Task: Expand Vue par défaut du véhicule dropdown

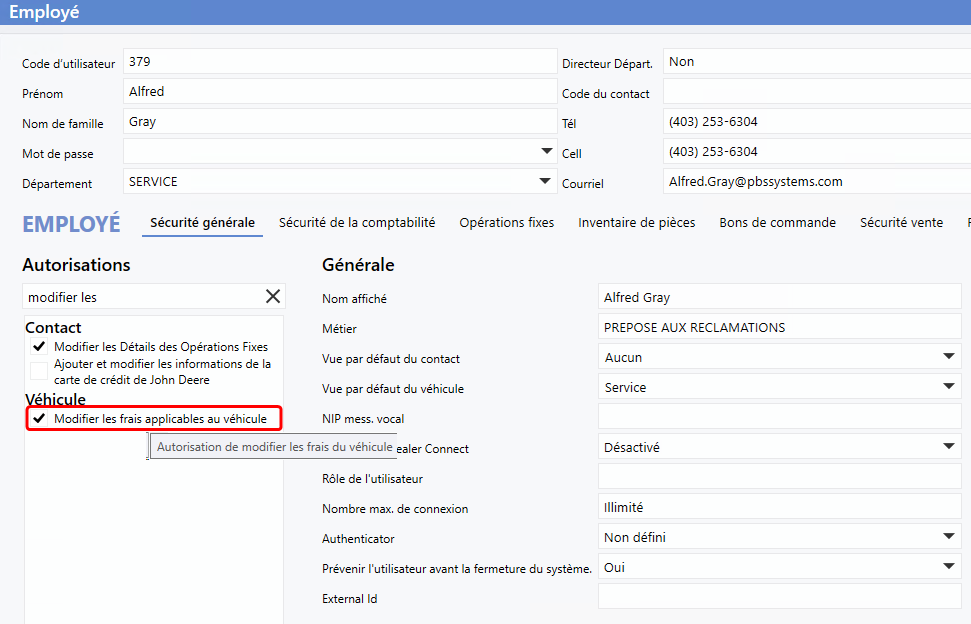Action: pos(948,387)
